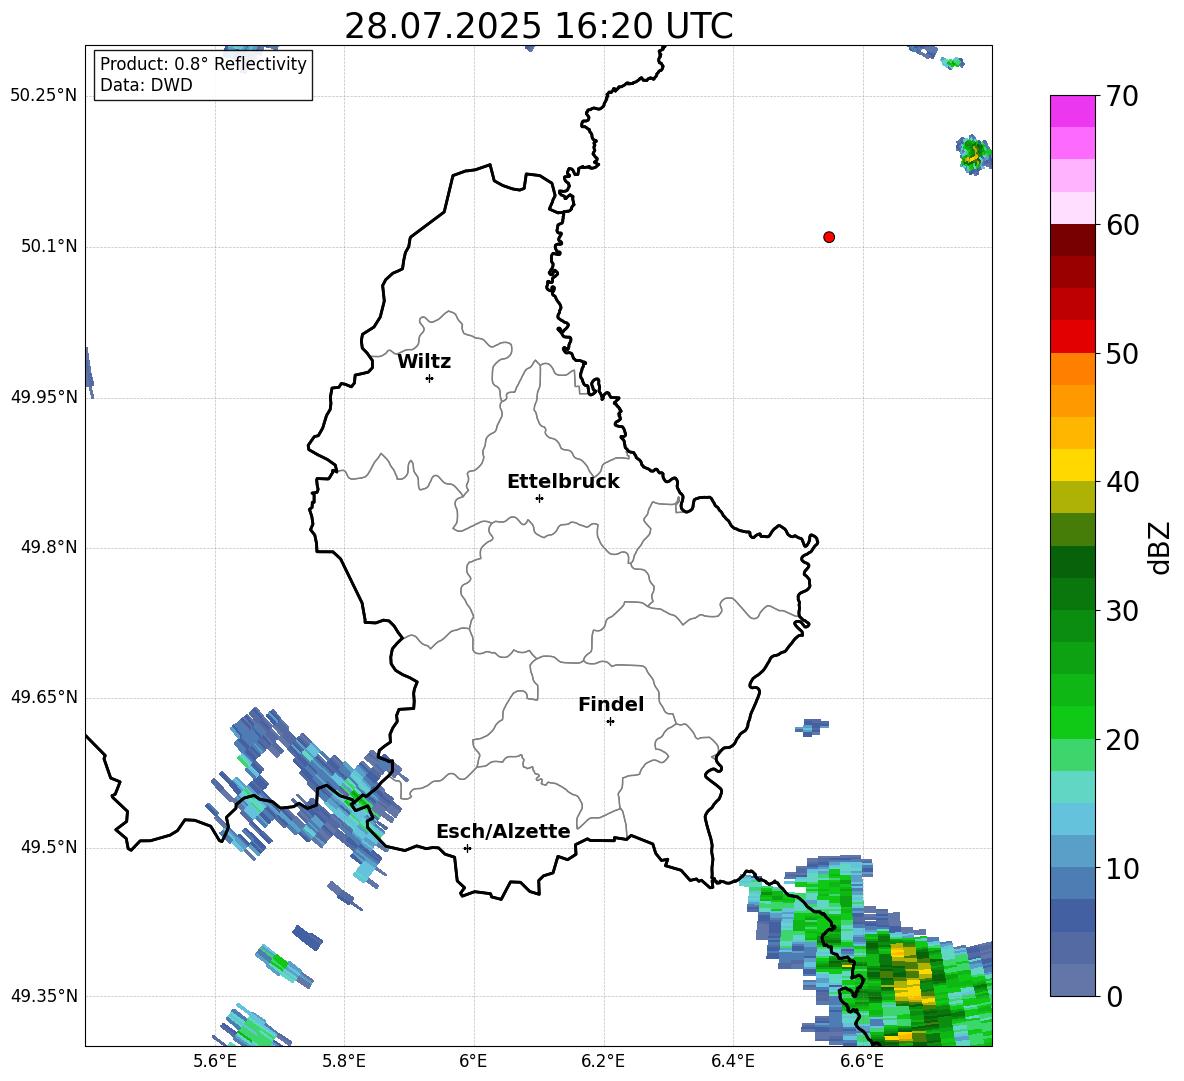The image size is (1184, 1081).
Task: Click the Findel city label
Action: coord(611,704)
